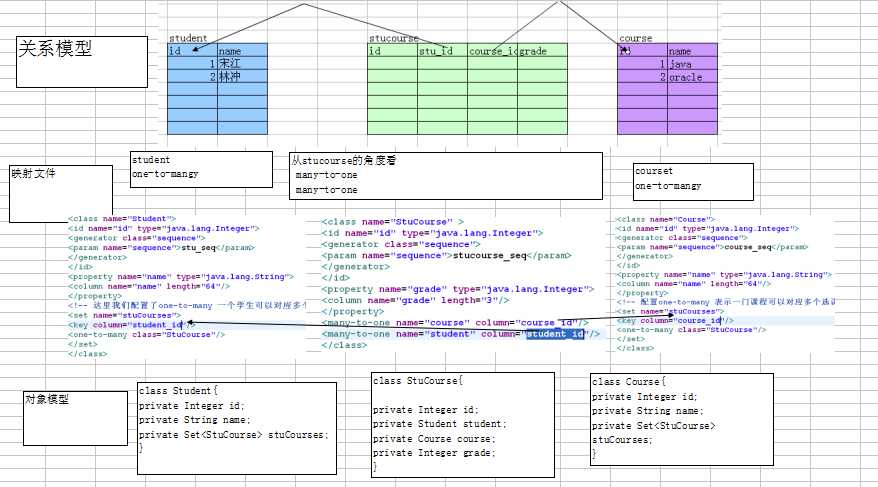The image size is (878, 487).
Task: Select the 'oracle' cell in the course table
Action: coord(693,77)
